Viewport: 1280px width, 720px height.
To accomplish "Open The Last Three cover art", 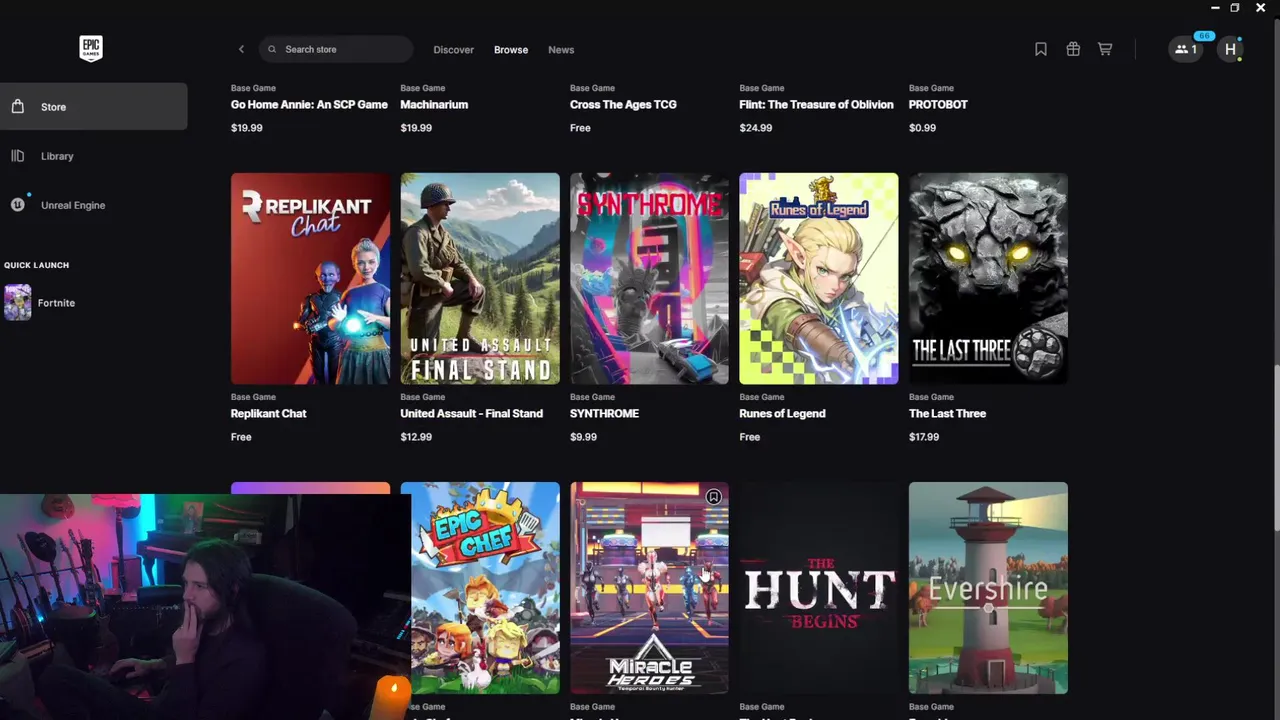I will (x=988, y=278).
